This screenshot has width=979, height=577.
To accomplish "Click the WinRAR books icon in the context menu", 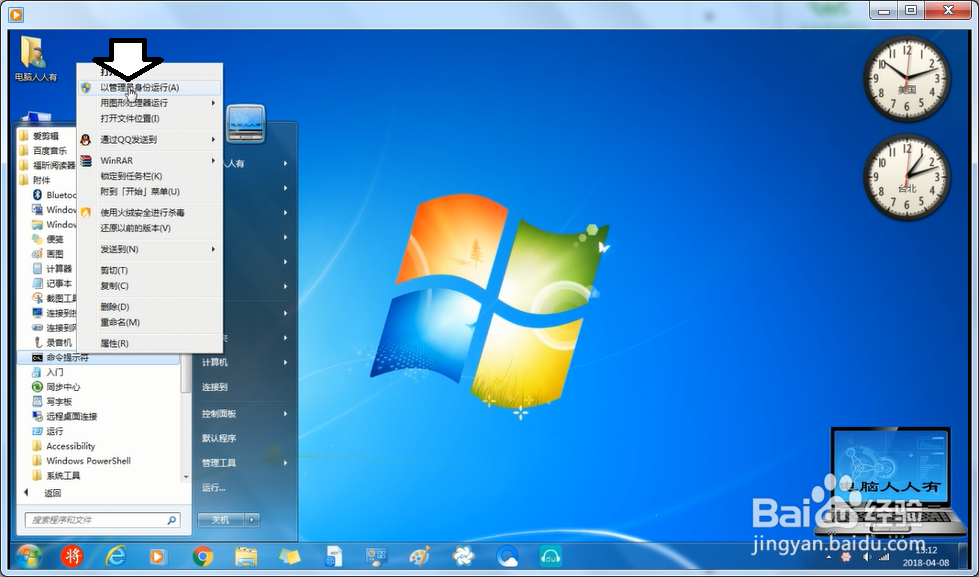I will (x=86, y=160).
